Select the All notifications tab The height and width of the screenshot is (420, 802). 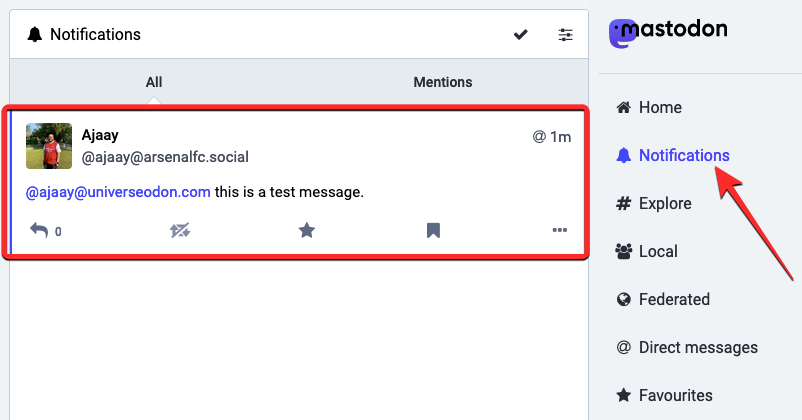(153, 82)
